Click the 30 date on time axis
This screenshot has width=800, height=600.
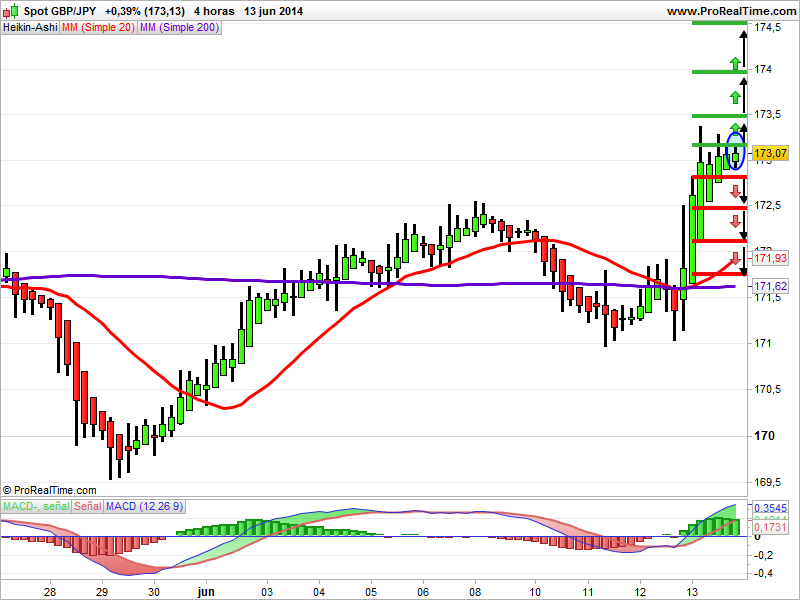click(x=154, y=592)
